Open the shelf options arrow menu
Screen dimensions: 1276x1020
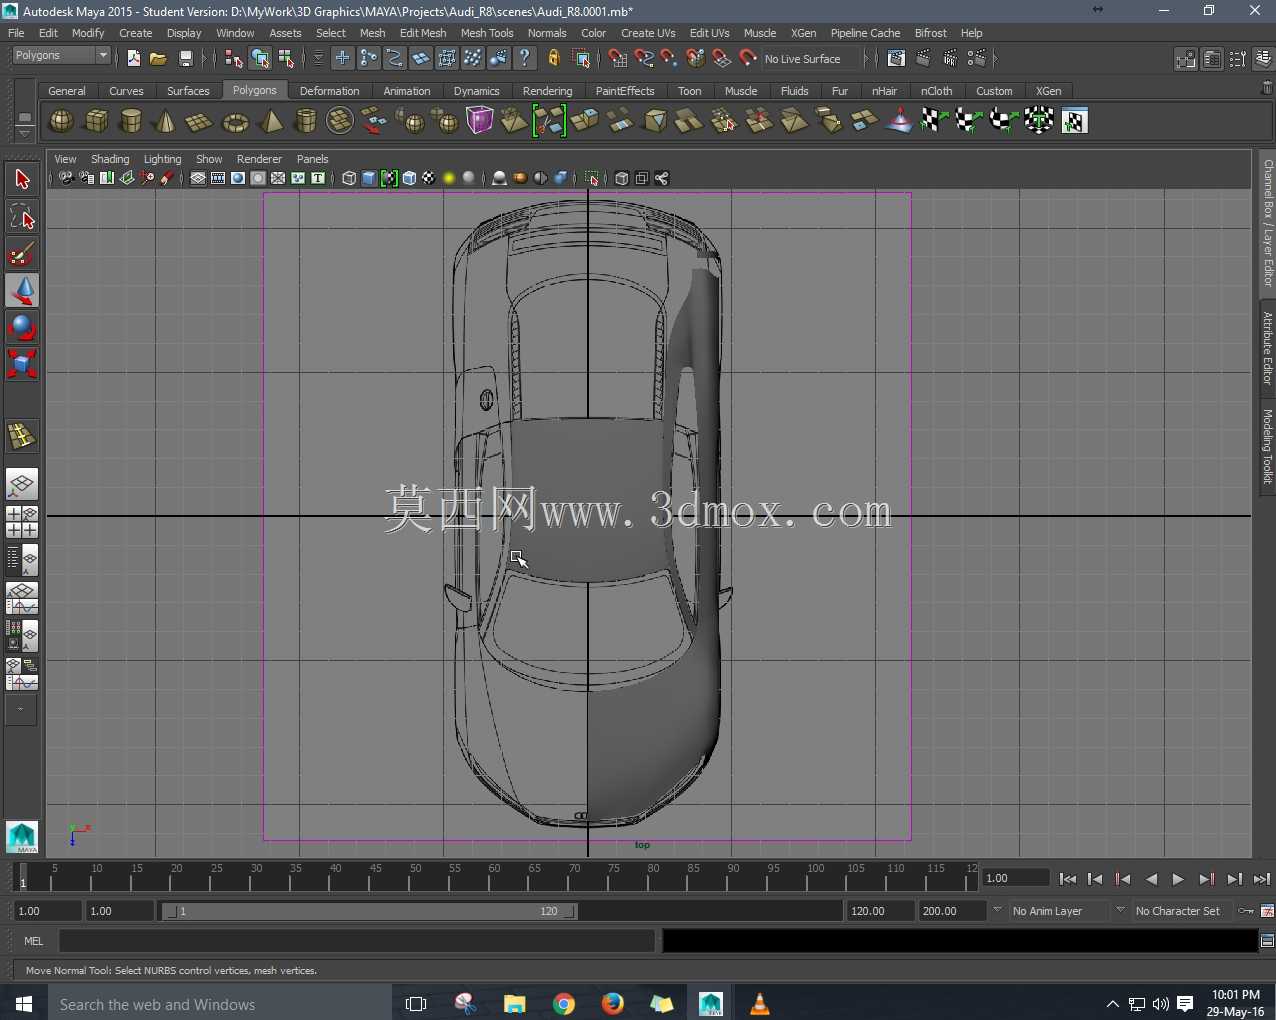24,133
